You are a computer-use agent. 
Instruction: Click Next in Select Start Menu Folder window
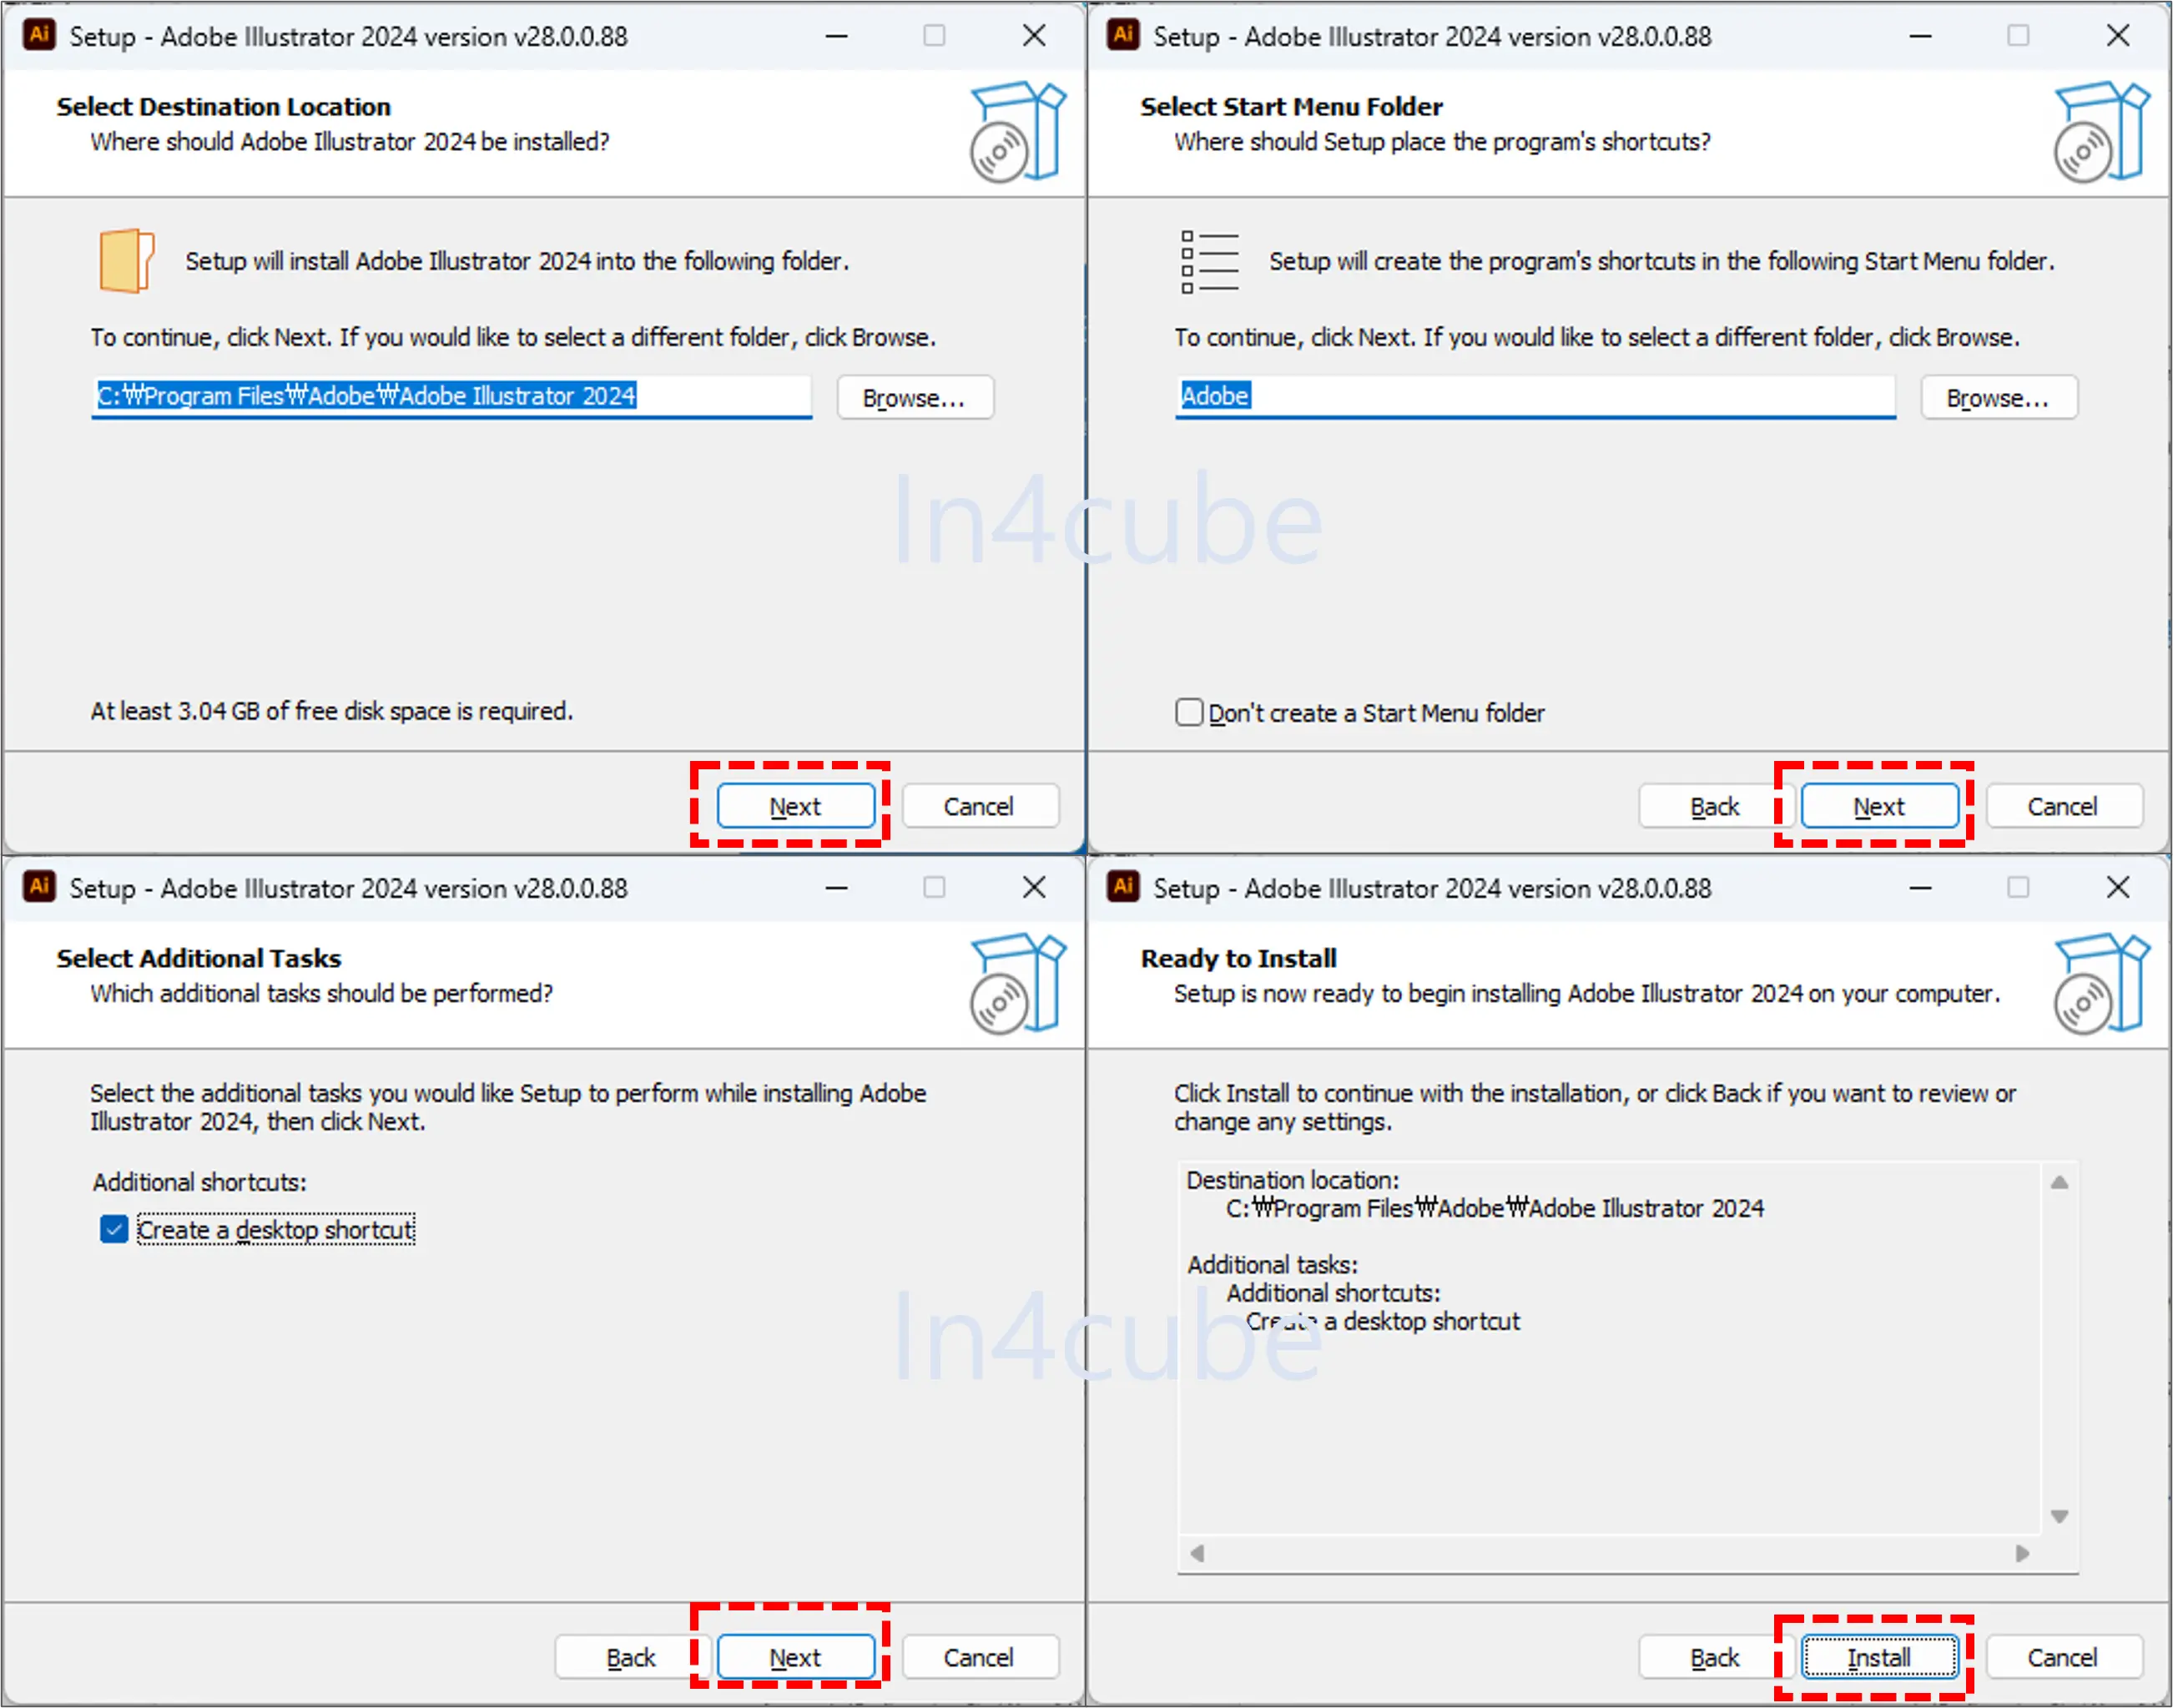[1879, 806]
